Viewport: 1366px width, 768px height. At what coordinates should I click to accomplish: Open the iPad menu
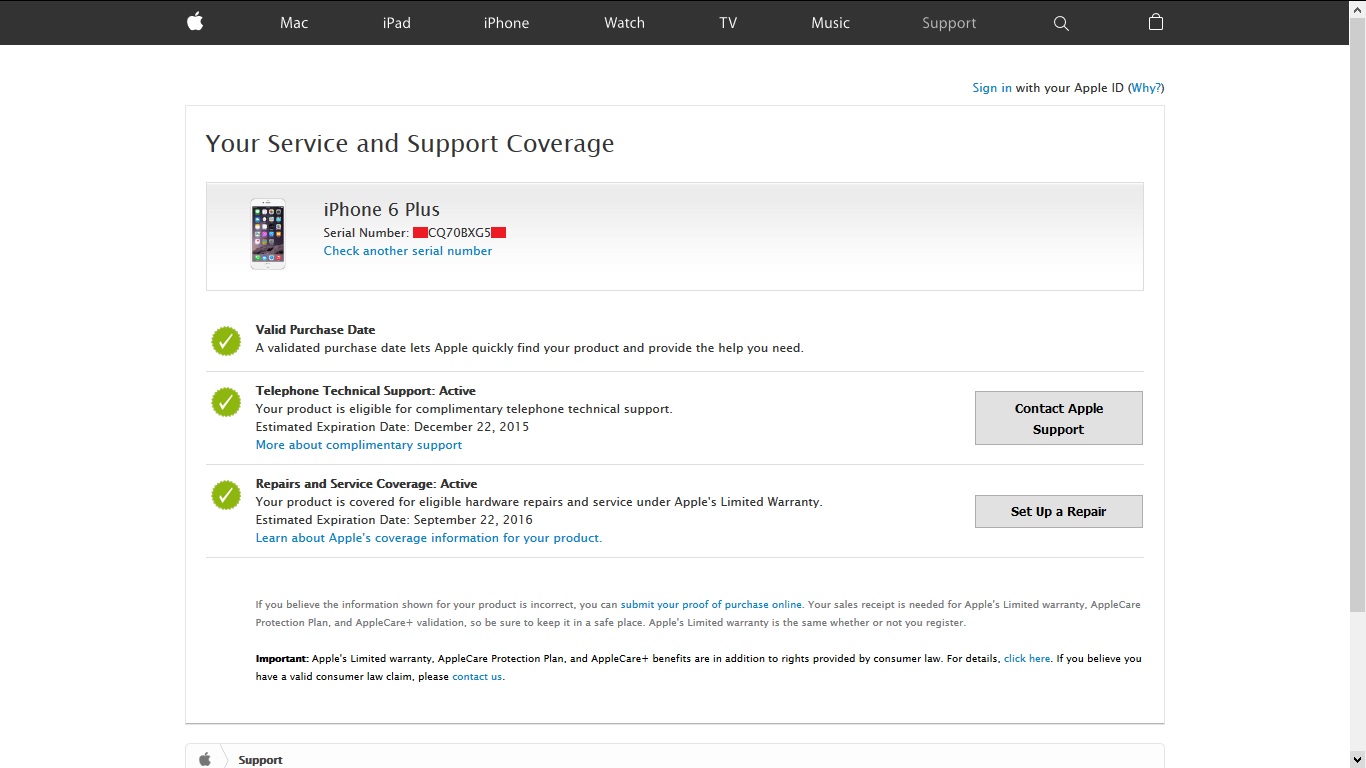point(397,23)
